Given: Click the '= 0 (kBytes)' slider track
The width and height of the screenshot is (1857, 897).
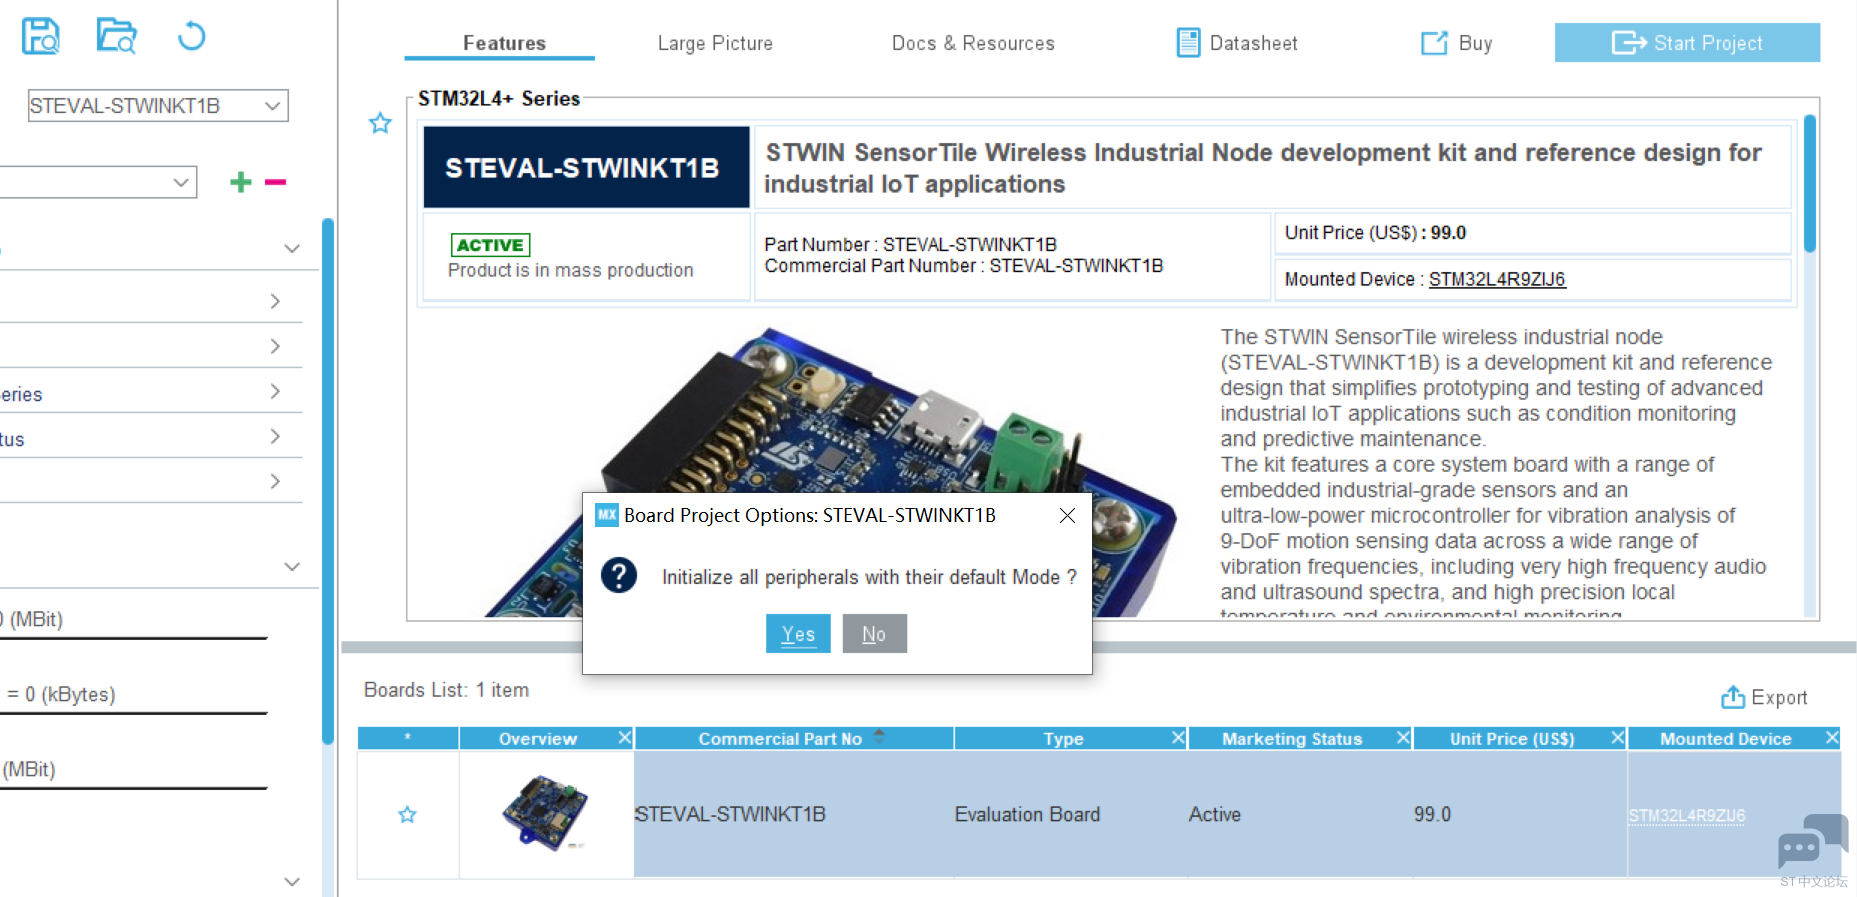Looking at the screenshot, I should point(133,713).
